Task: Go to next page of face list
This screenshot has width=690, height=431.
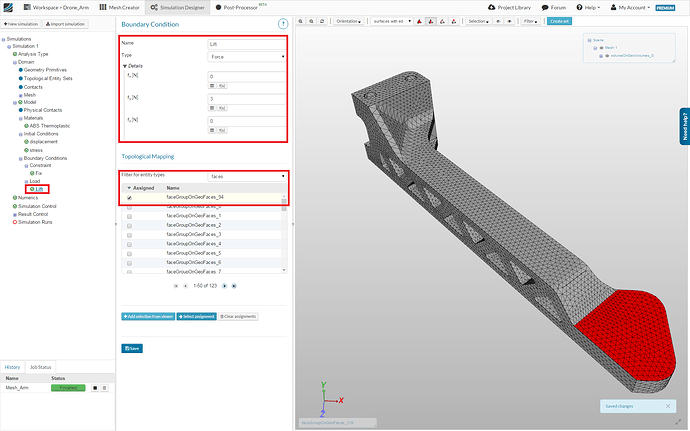Action: click(225, 286)
